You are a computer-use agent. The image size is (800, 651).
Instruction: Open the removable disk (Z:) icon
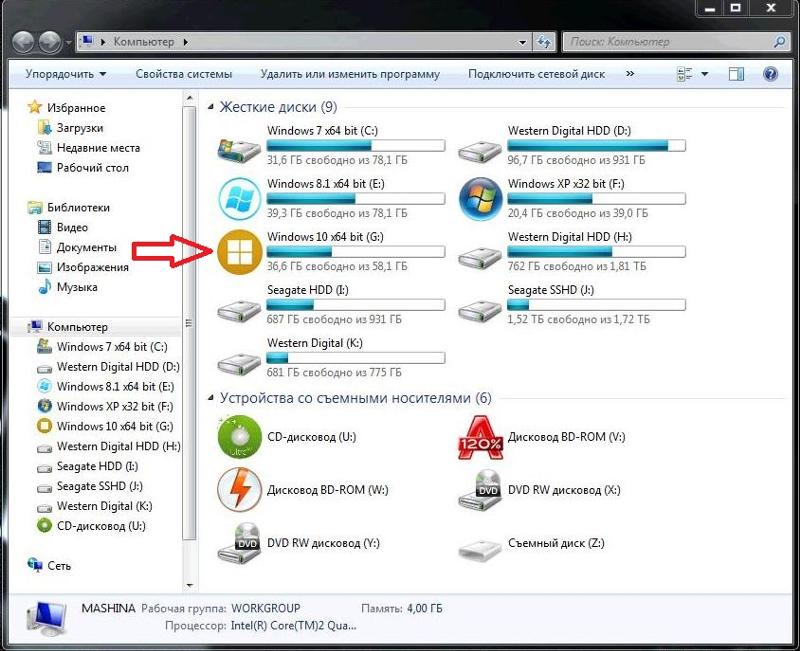479,545
